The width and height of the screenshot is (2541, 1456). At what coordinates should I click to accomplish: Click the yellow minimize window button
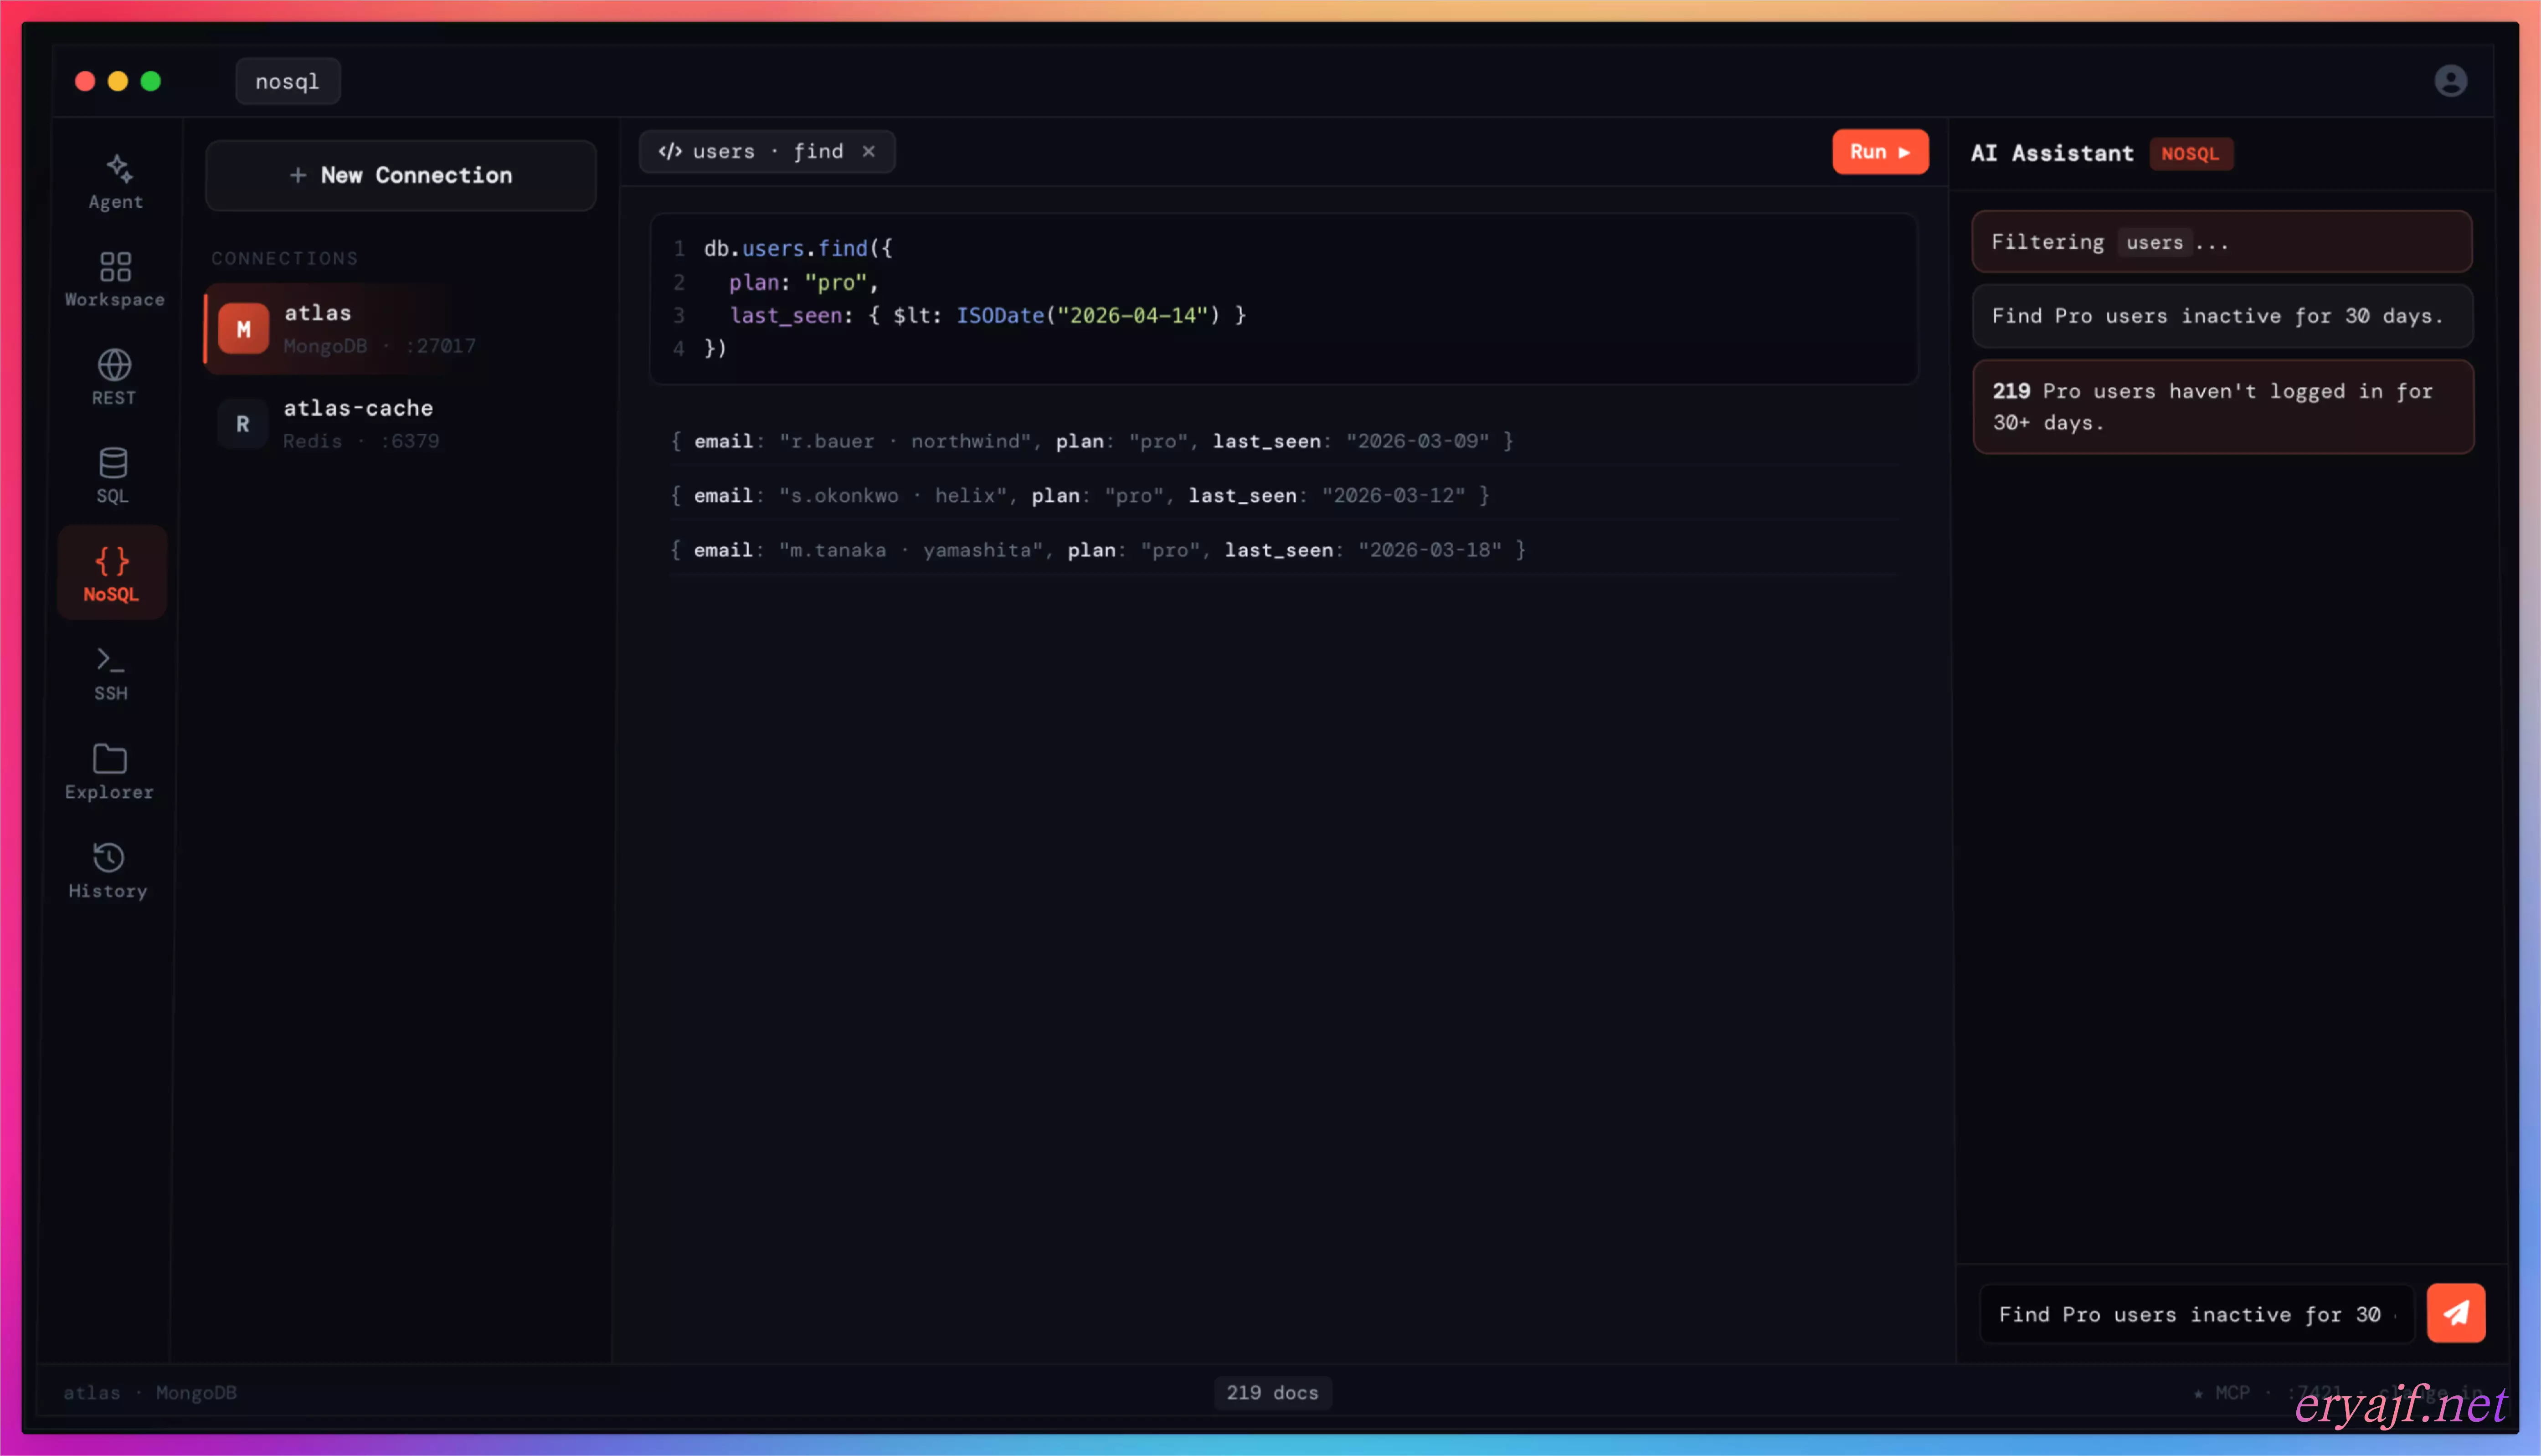click(118, 81)
